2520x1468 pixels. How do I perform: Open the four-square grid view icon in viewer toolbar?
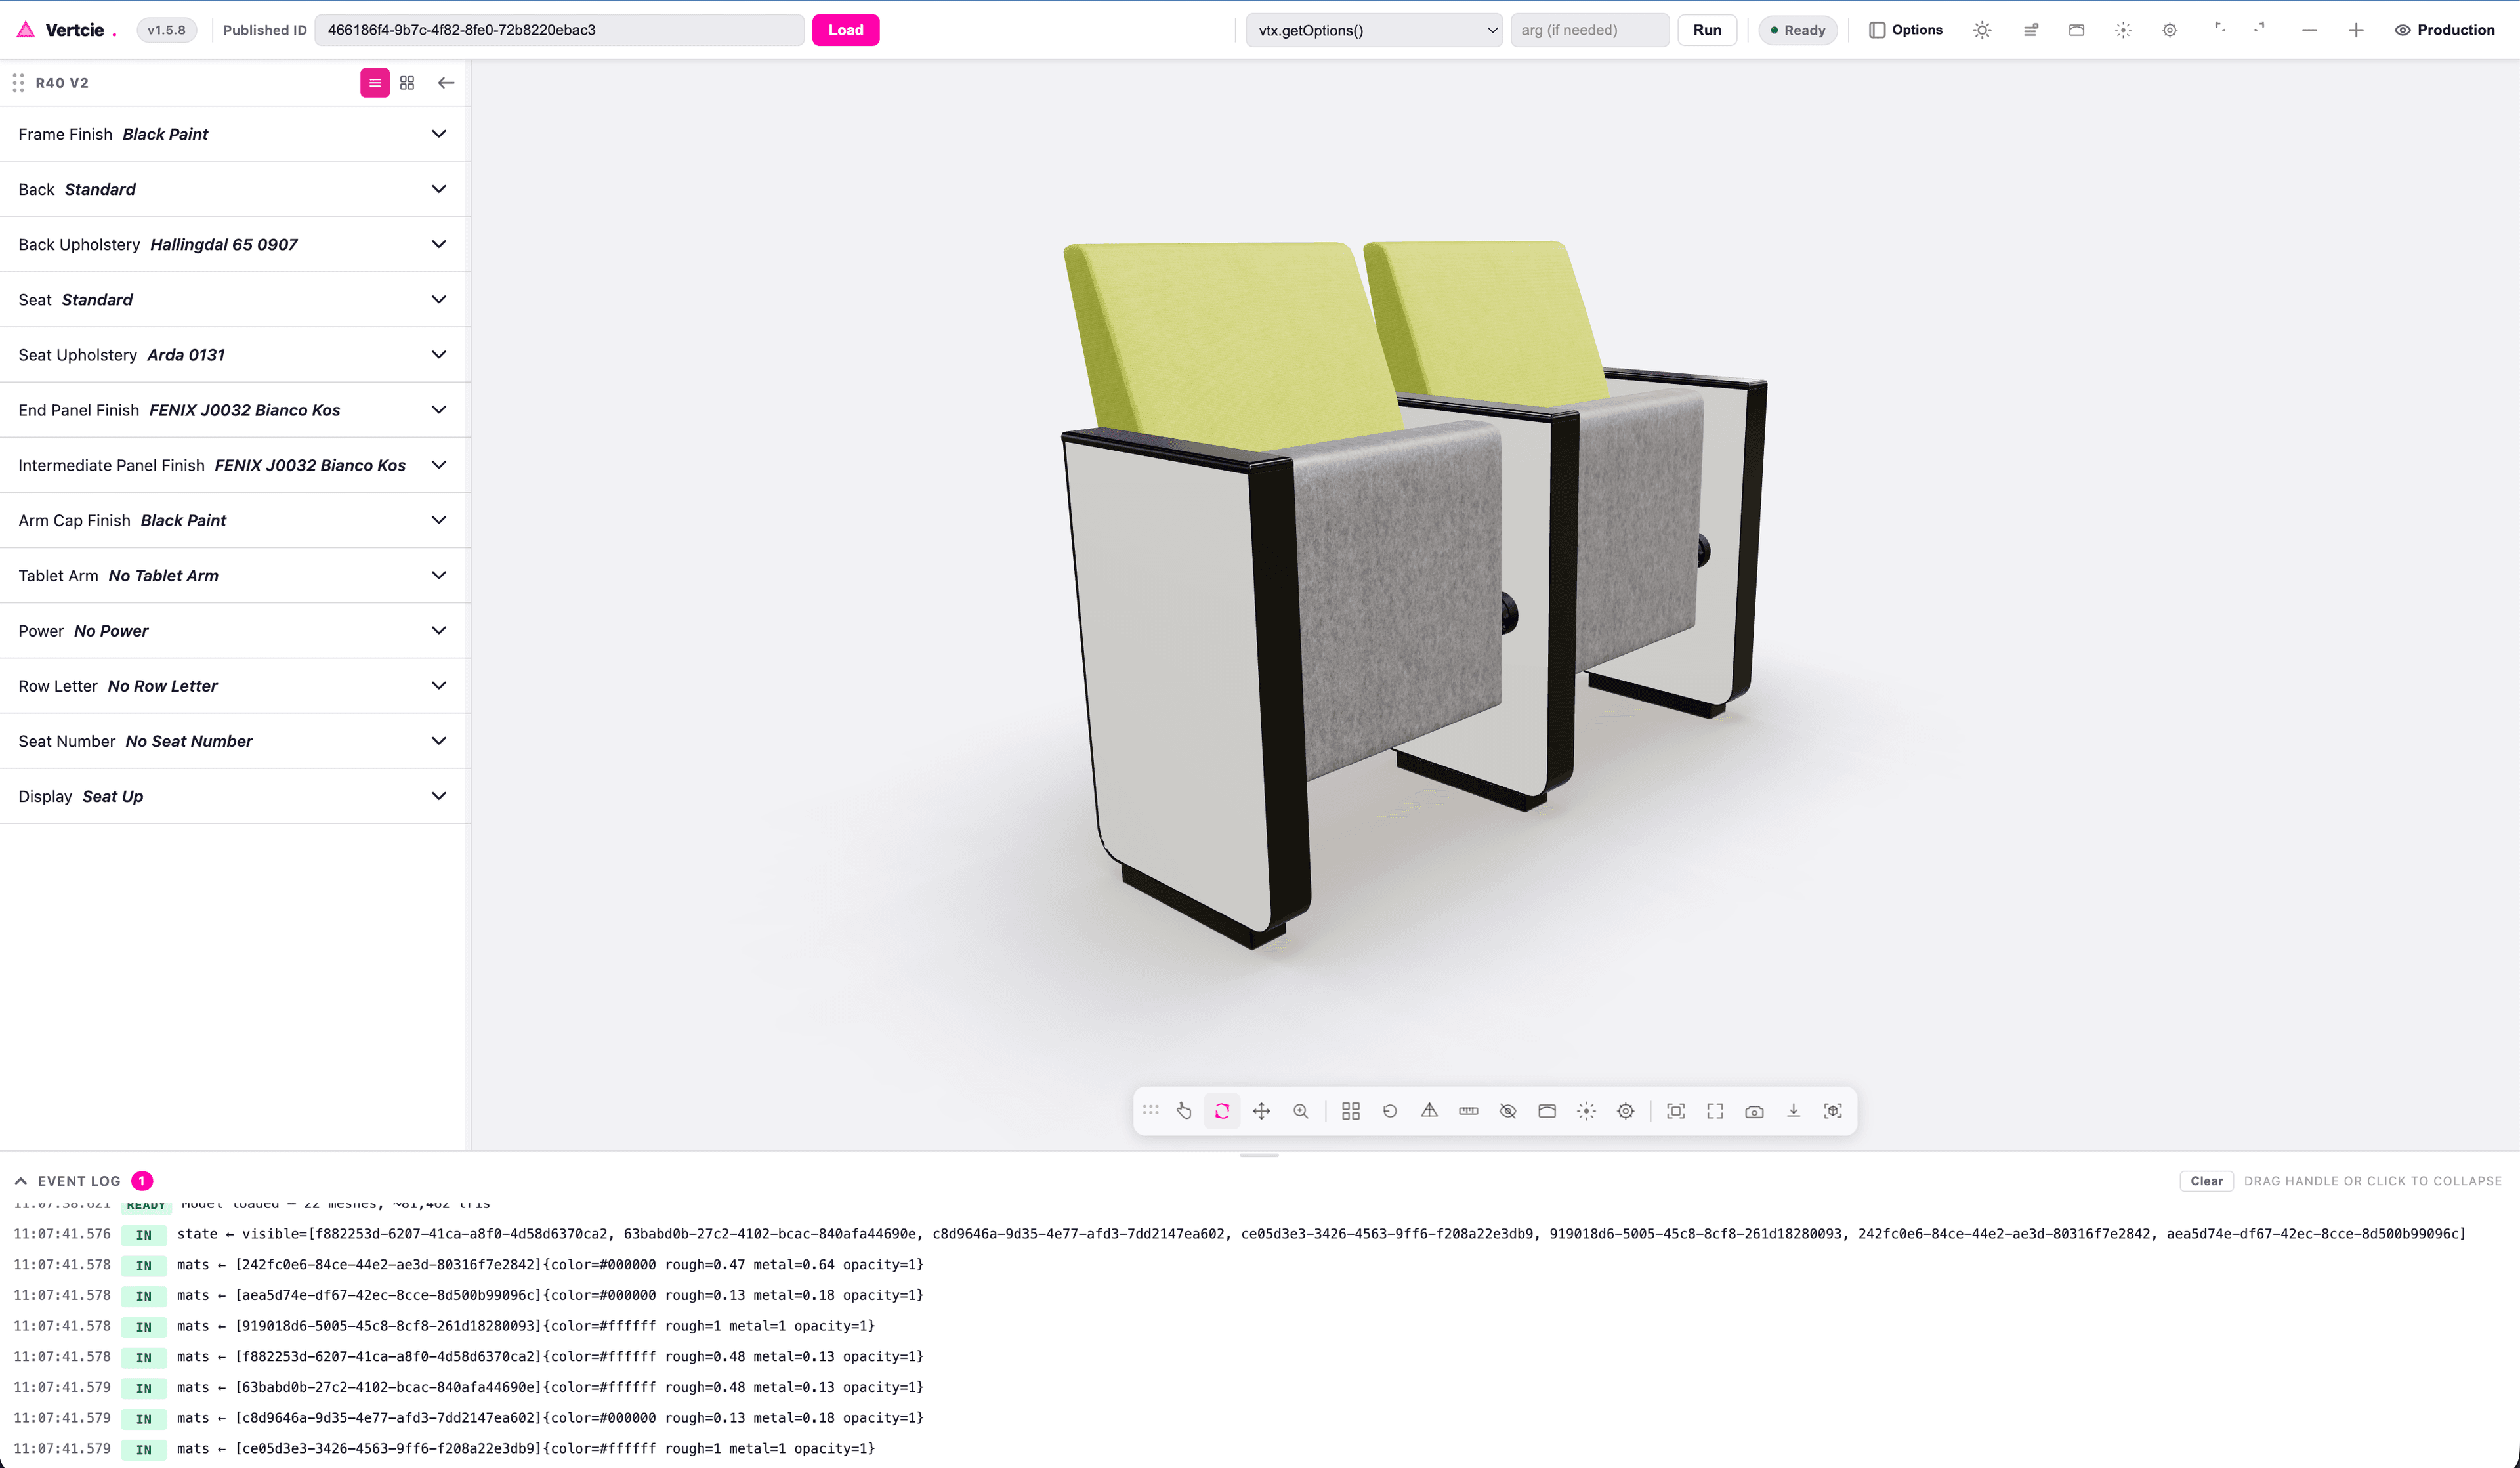click(x=1351, y=1111)
